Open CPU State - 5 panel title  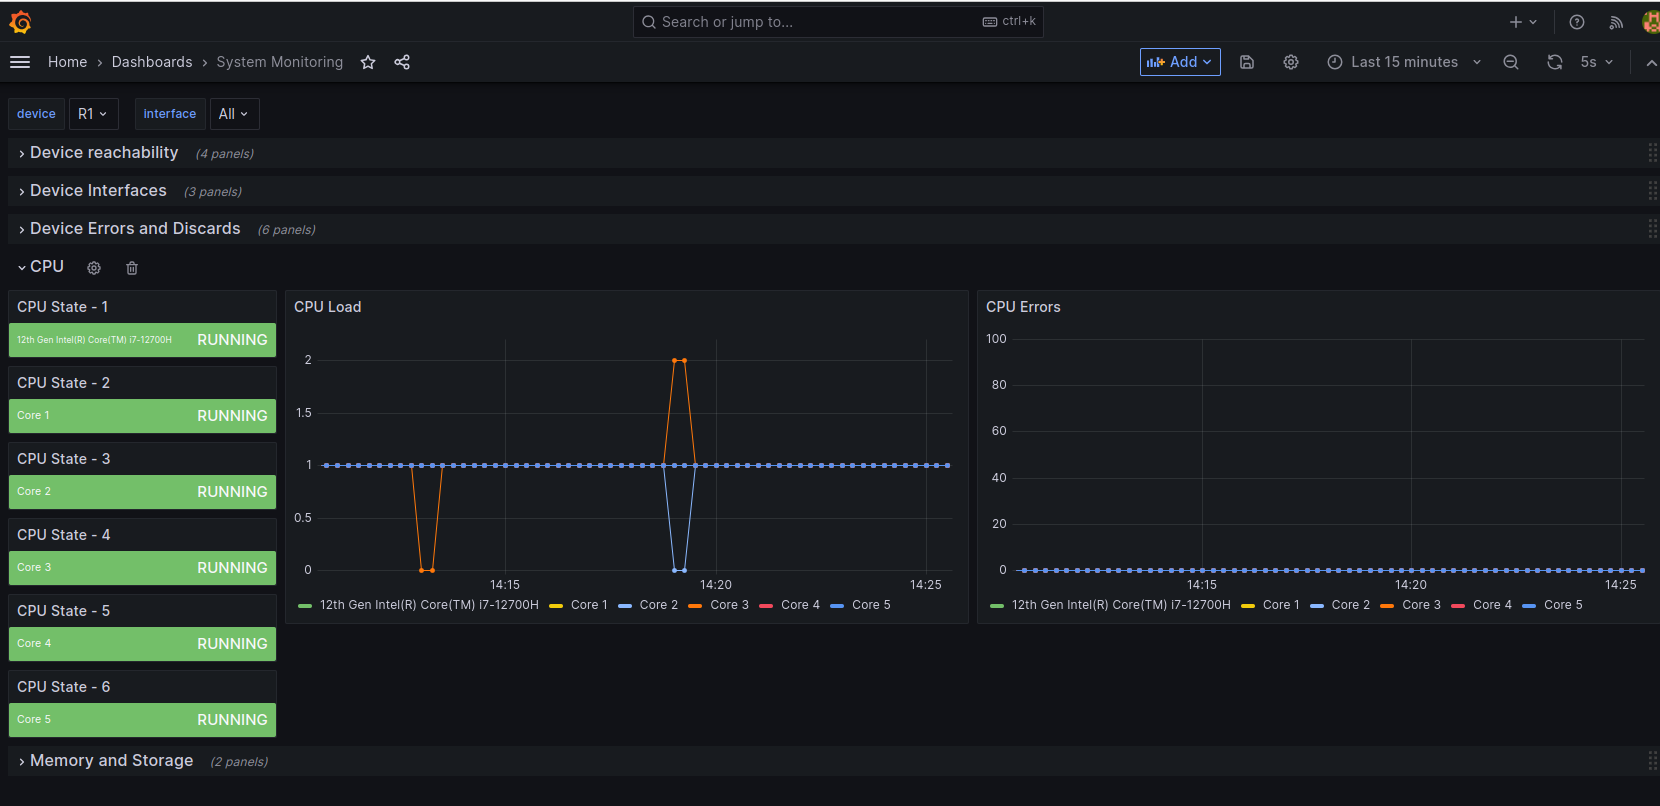(x=63, y=611)
